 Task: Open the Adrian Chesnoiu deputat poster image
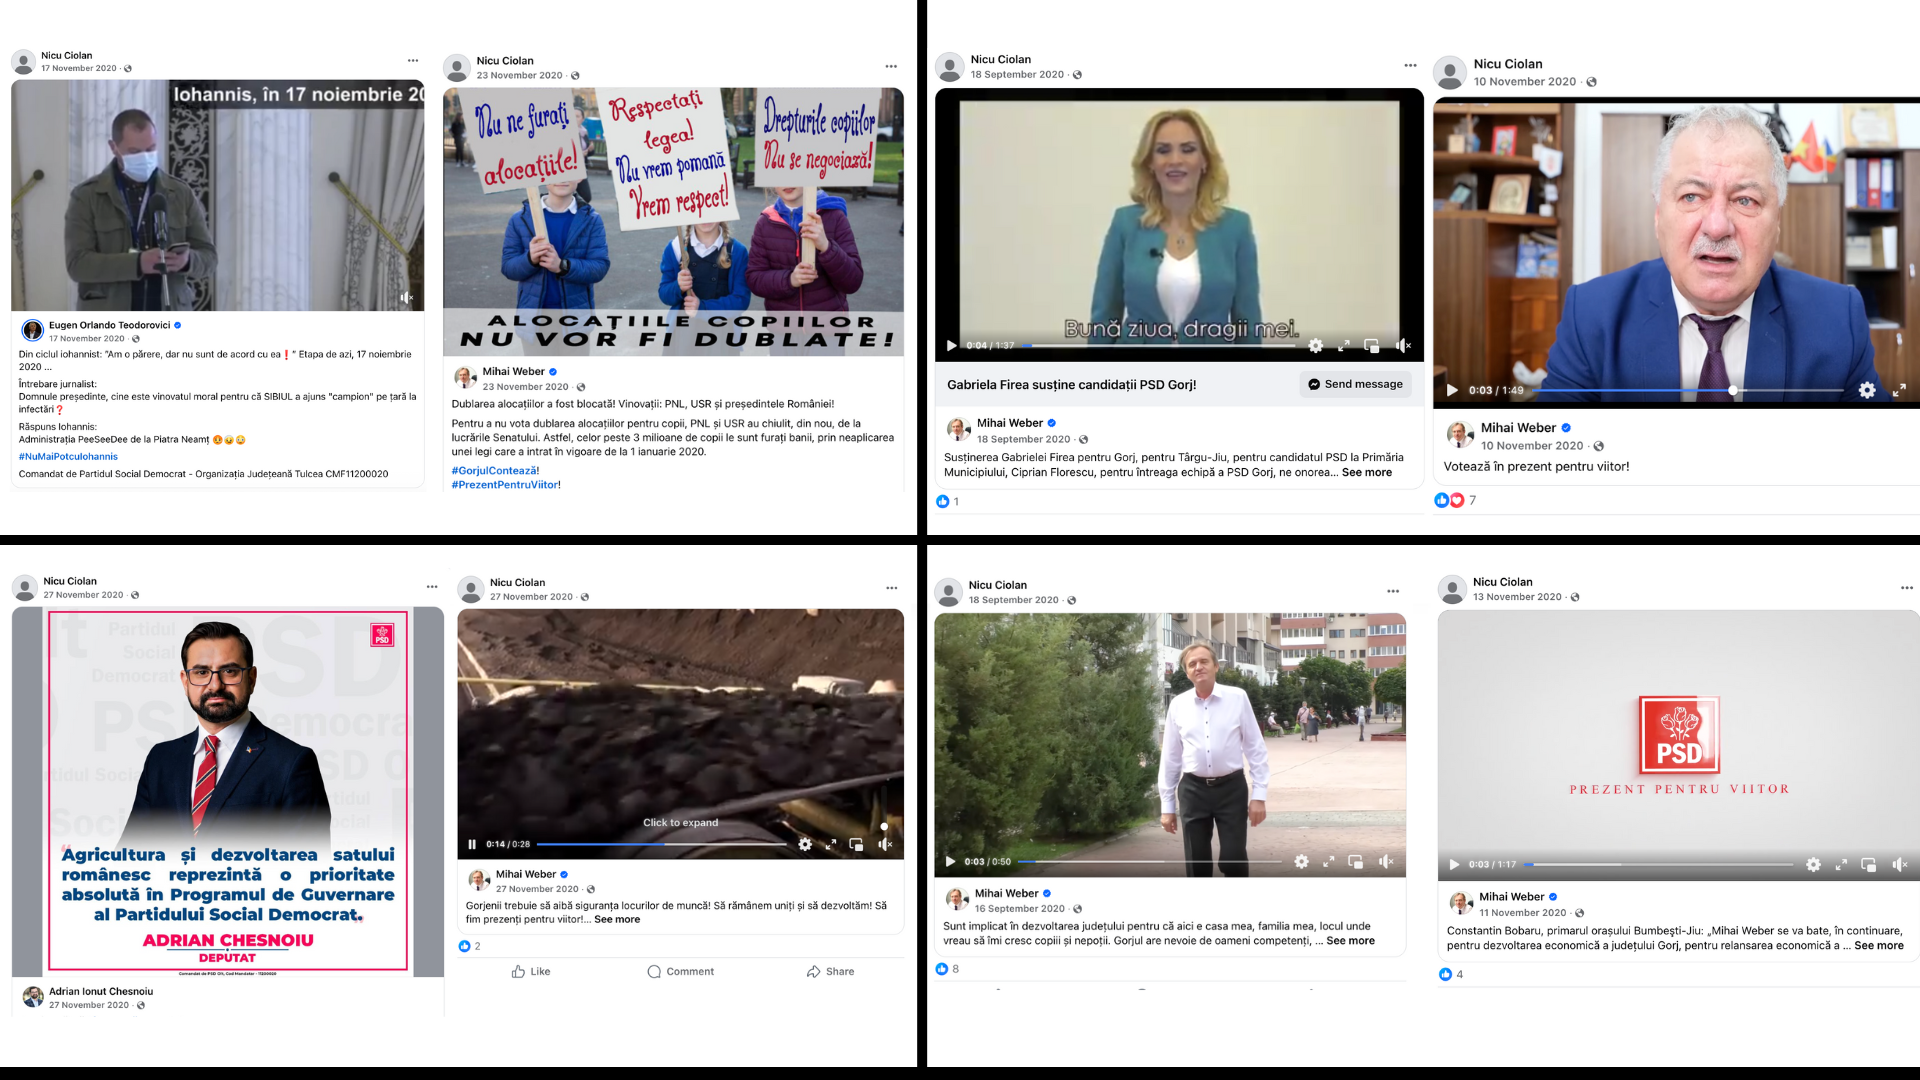228,792
